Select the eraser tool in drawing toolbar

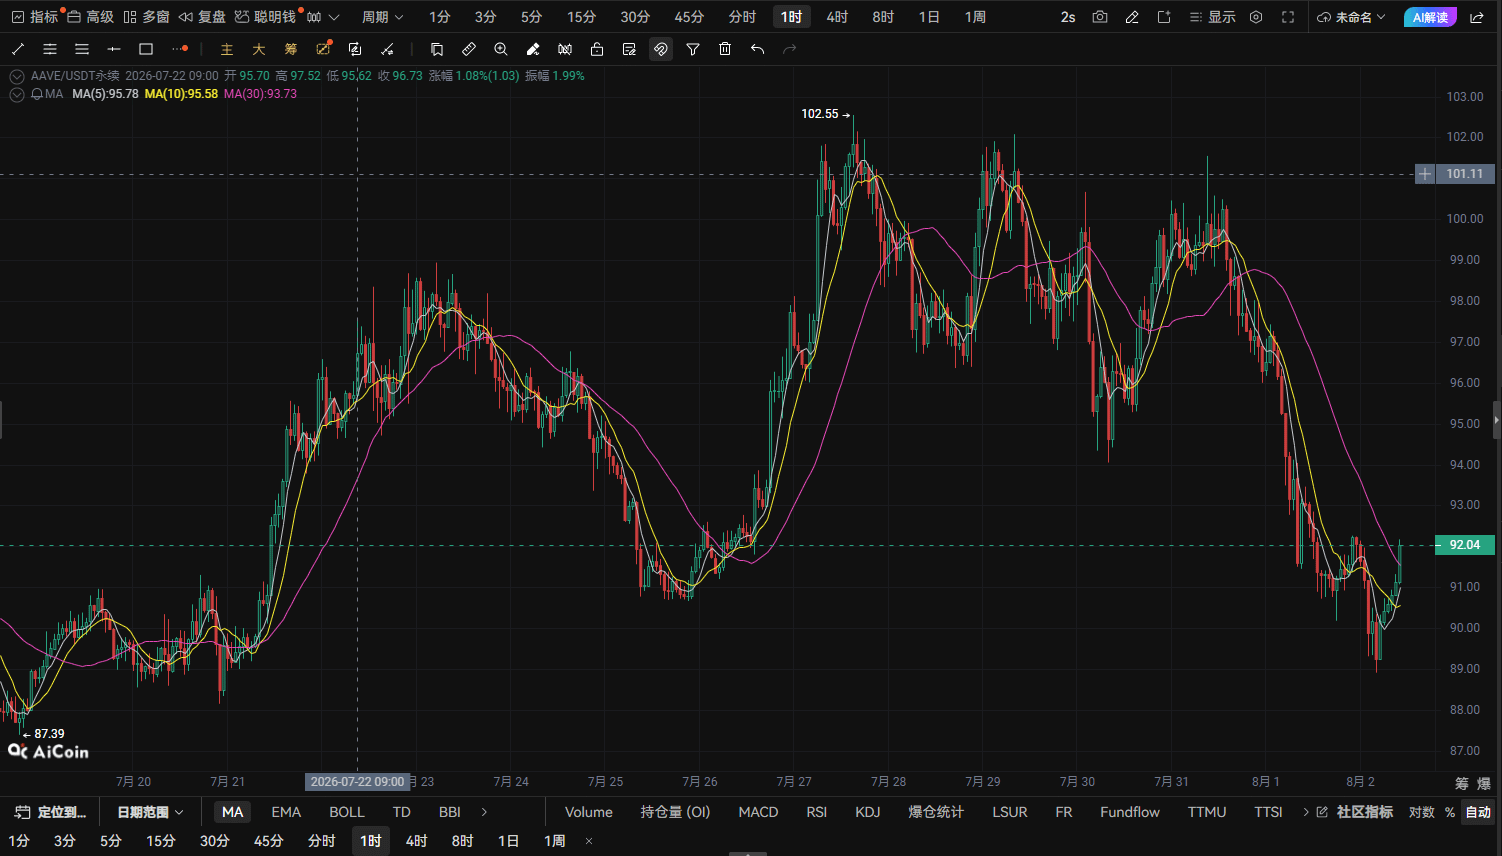pyautogui.click(x=533, y=49)
